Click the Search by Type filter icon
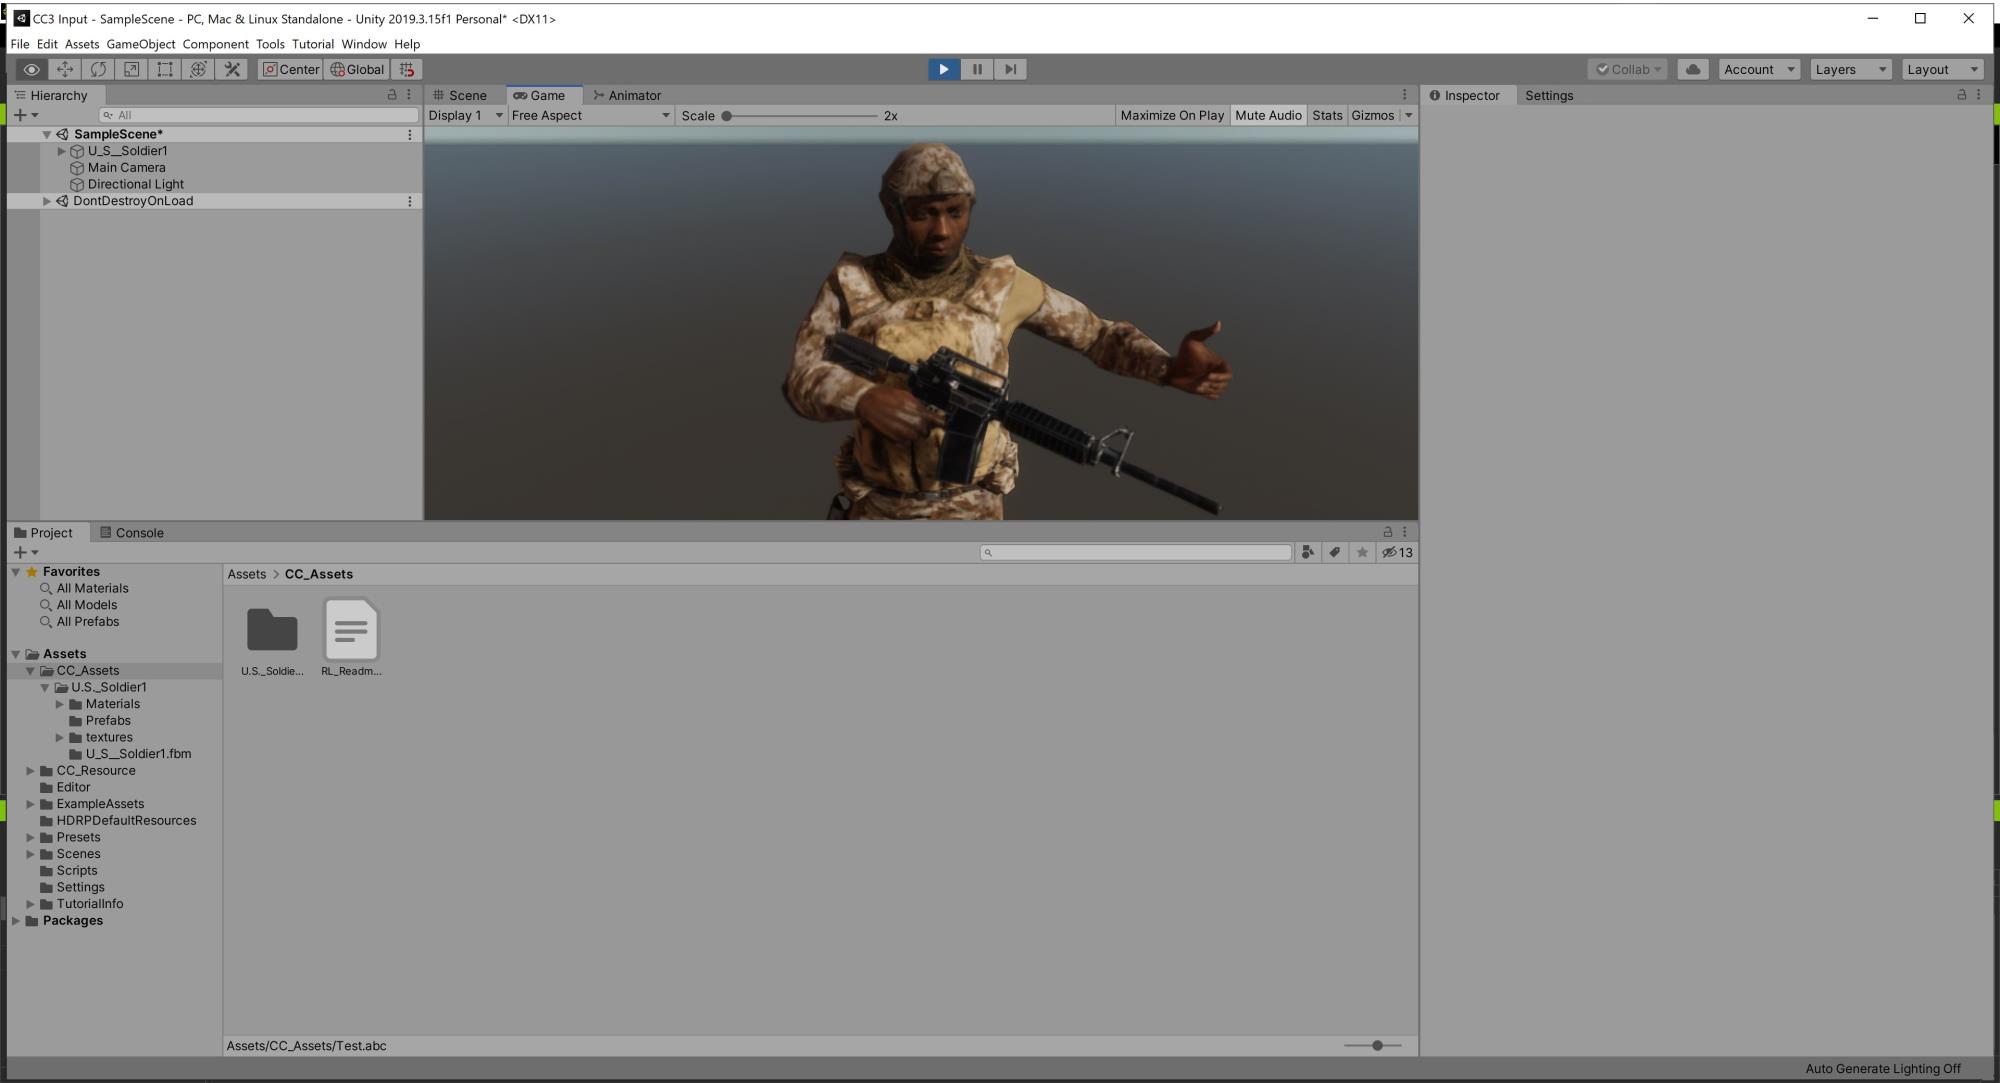The image size is (2000, 1083). (1307, 552)
